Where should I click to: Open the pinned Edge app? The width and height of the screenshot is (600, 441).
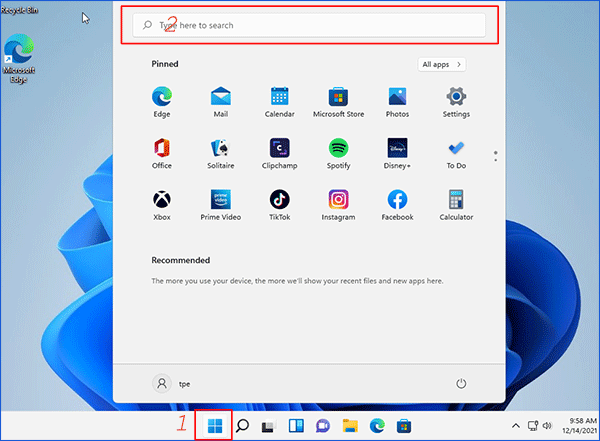[162, 102]
